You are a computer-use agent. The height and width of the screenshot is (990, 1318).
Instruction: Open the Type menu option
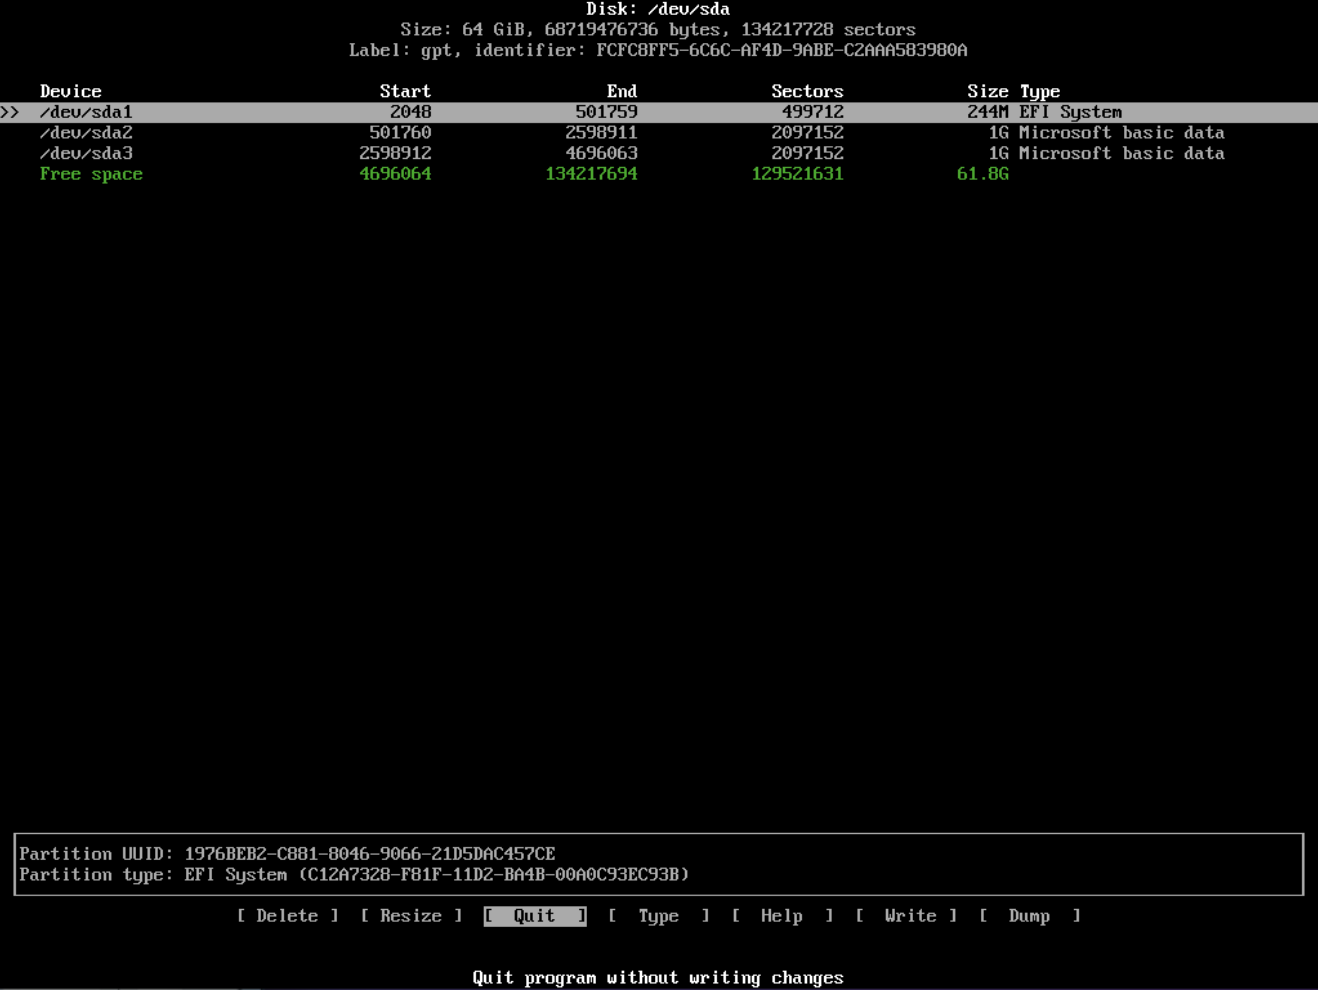tap(659, 916)
